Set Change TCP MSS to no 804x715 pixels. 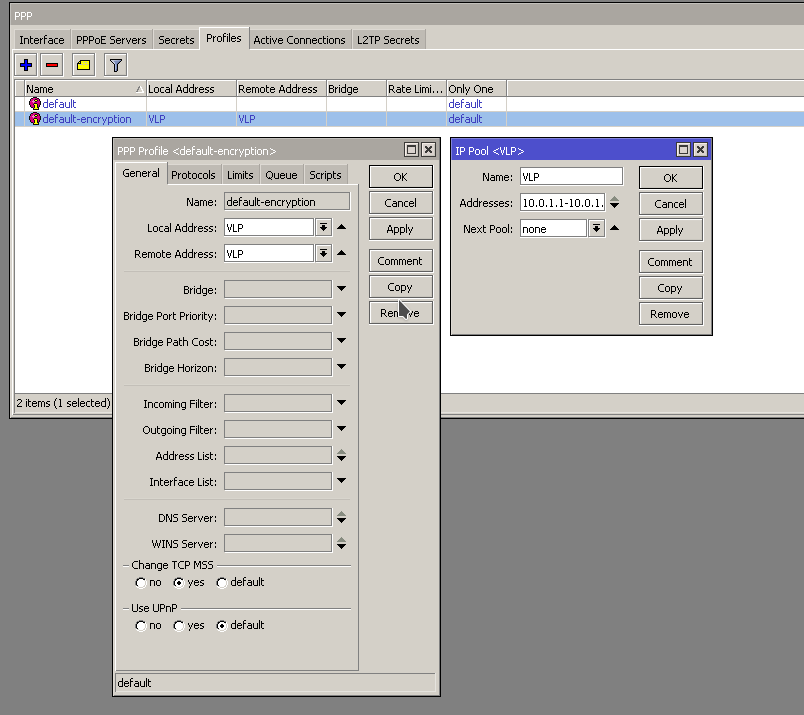click(x=141, y=582)
